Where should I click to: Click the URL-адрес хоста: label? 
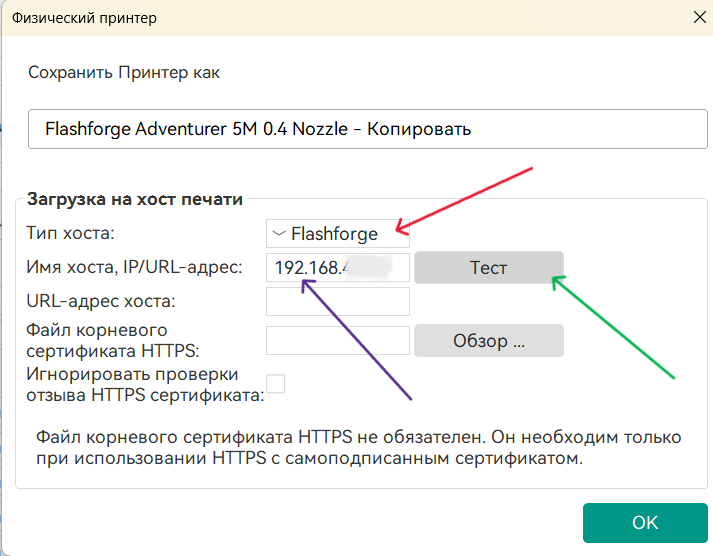tap(101, 300)
